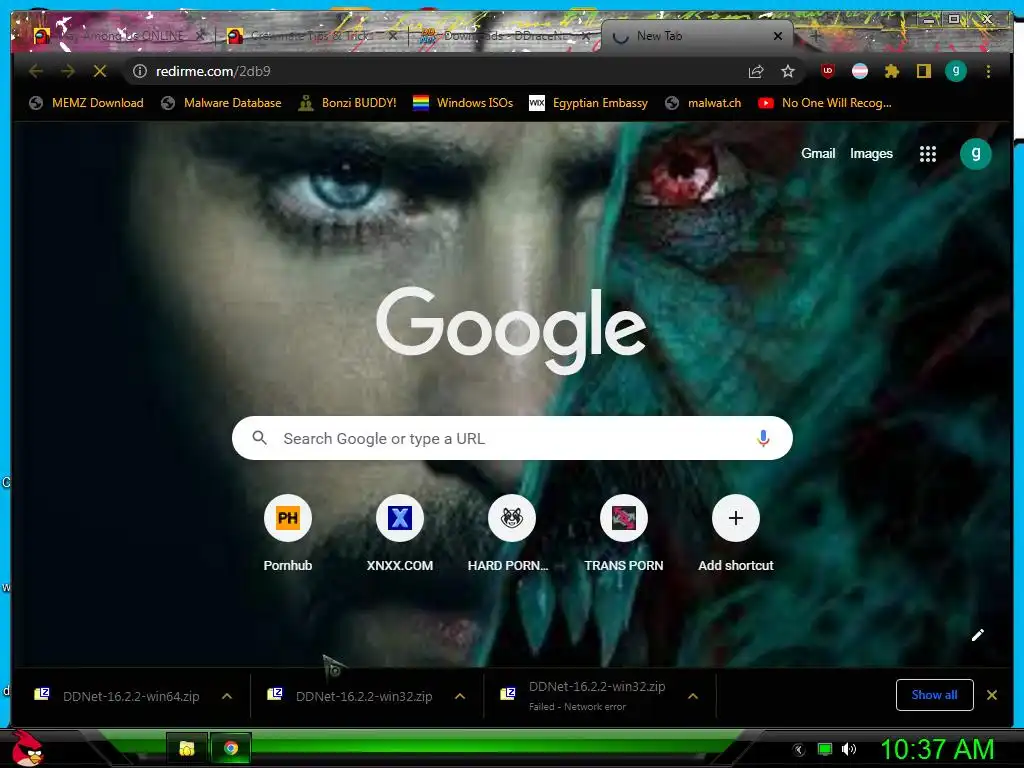Screen dimensions: 1024x768
Task: Start voice search with microphone
Action: (763, 438)
